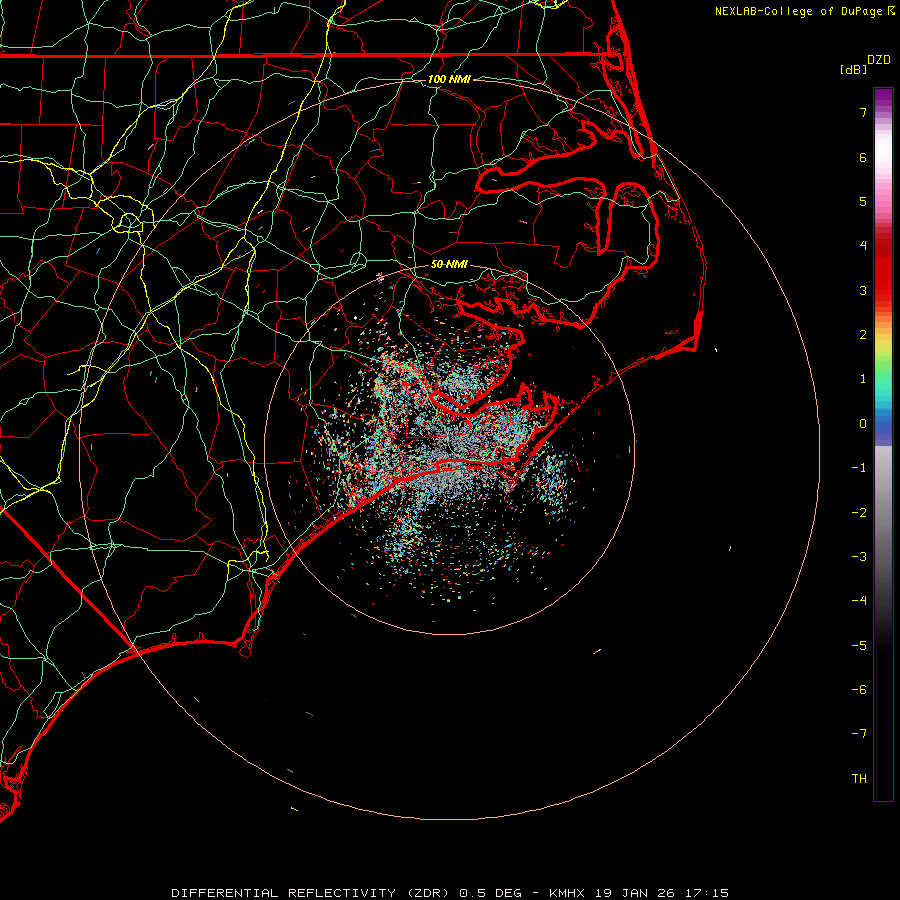Click the 4 value on color scale
The height and width of the screenshot is (900, 900).
click(863, 246)
